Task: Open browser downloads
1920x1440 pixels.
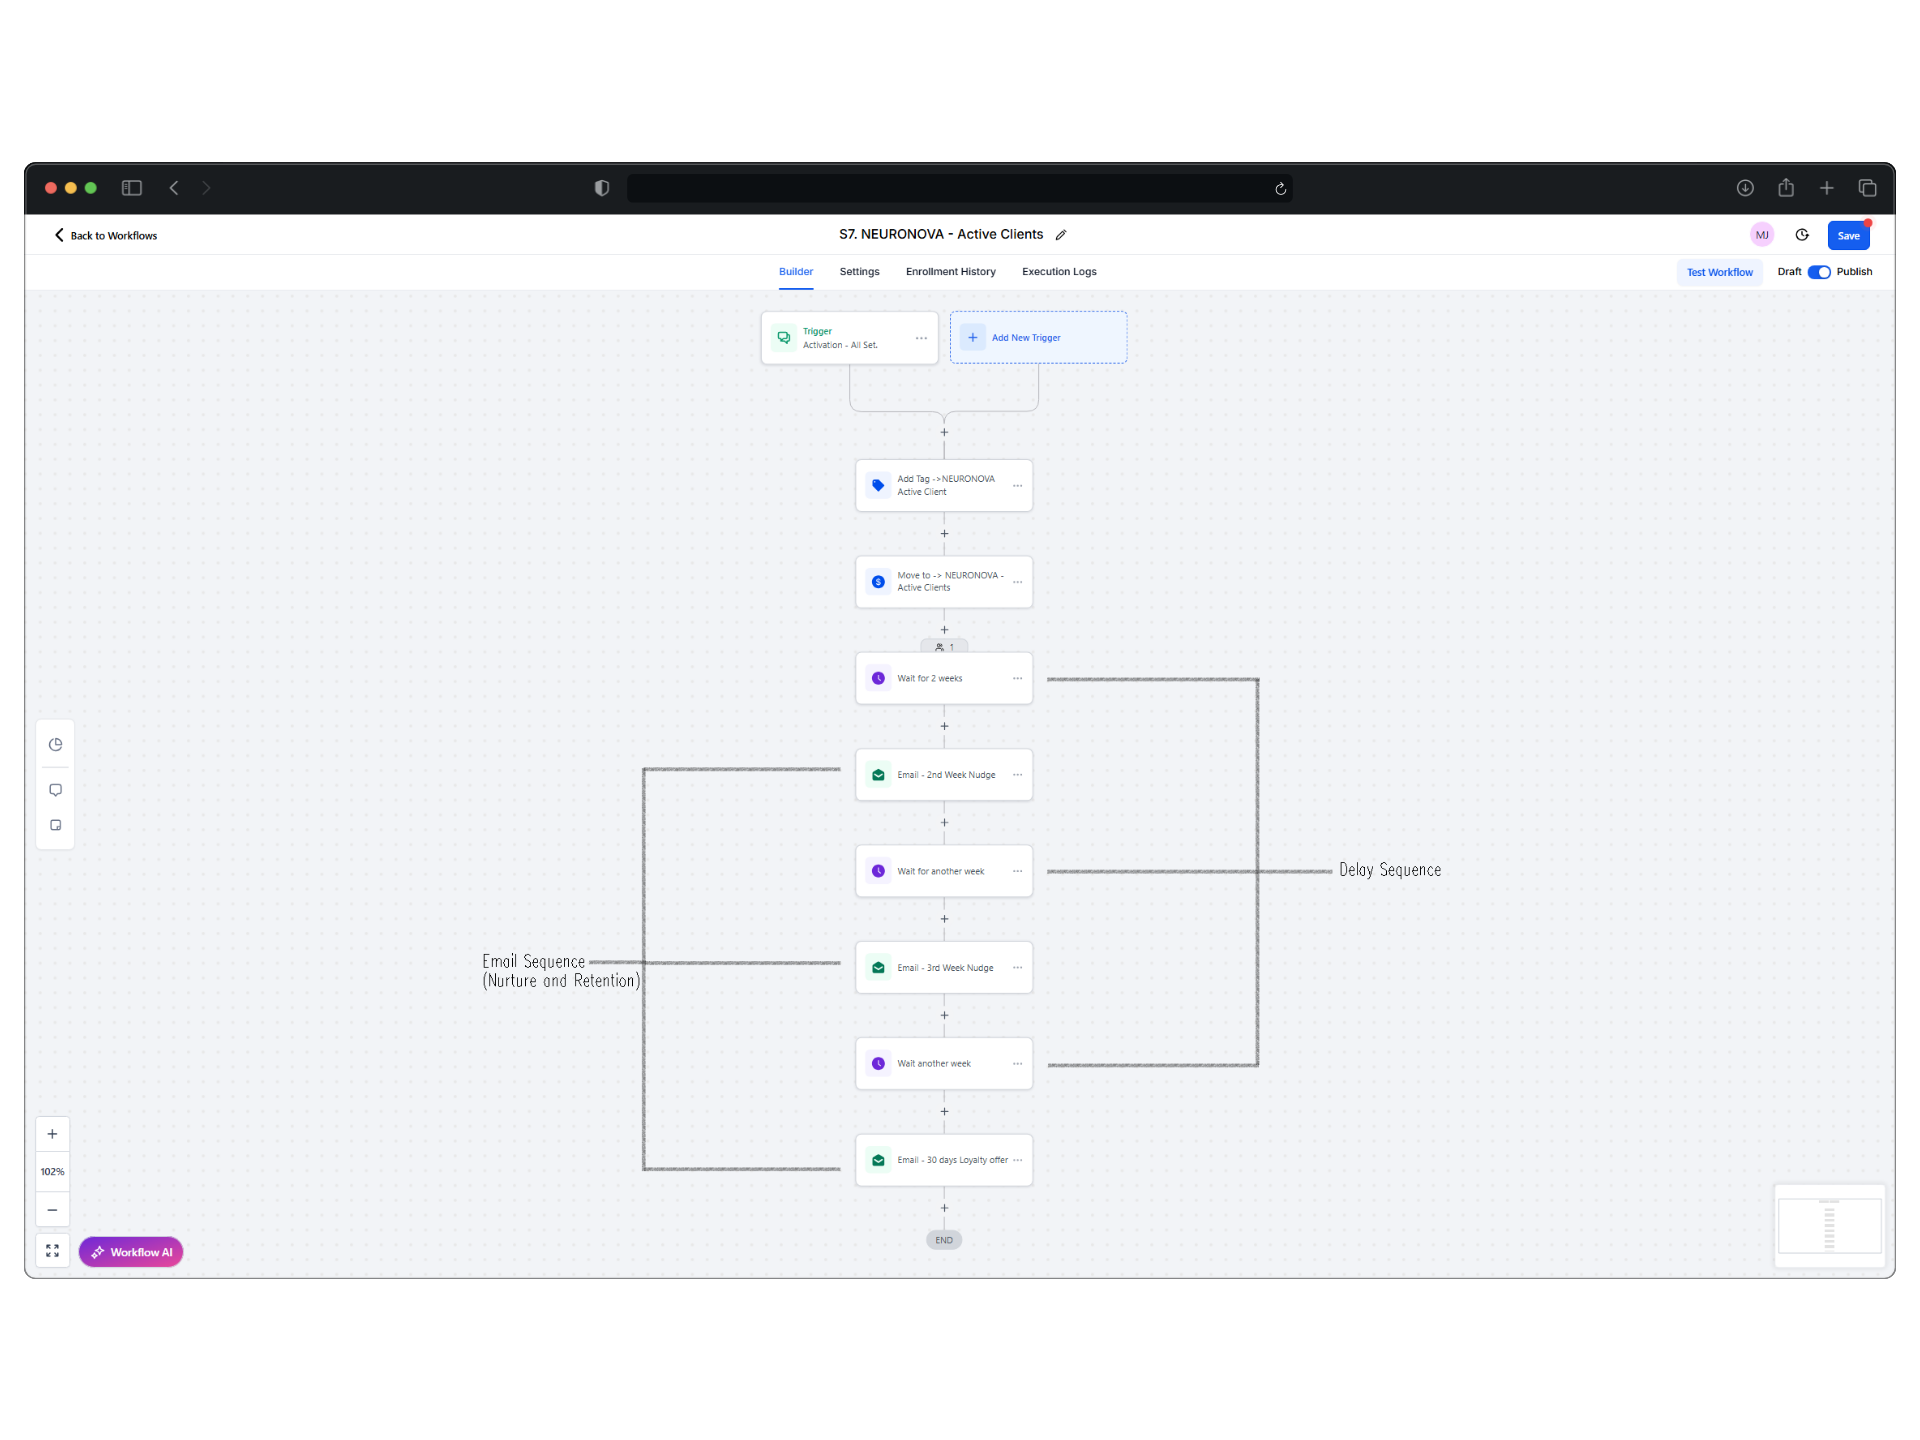Action: point(1745,188)
